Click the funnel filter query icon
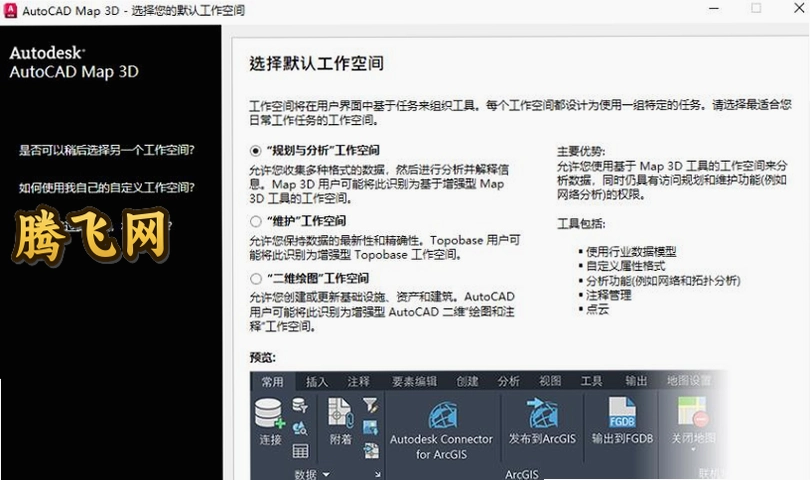 [370, 405]
